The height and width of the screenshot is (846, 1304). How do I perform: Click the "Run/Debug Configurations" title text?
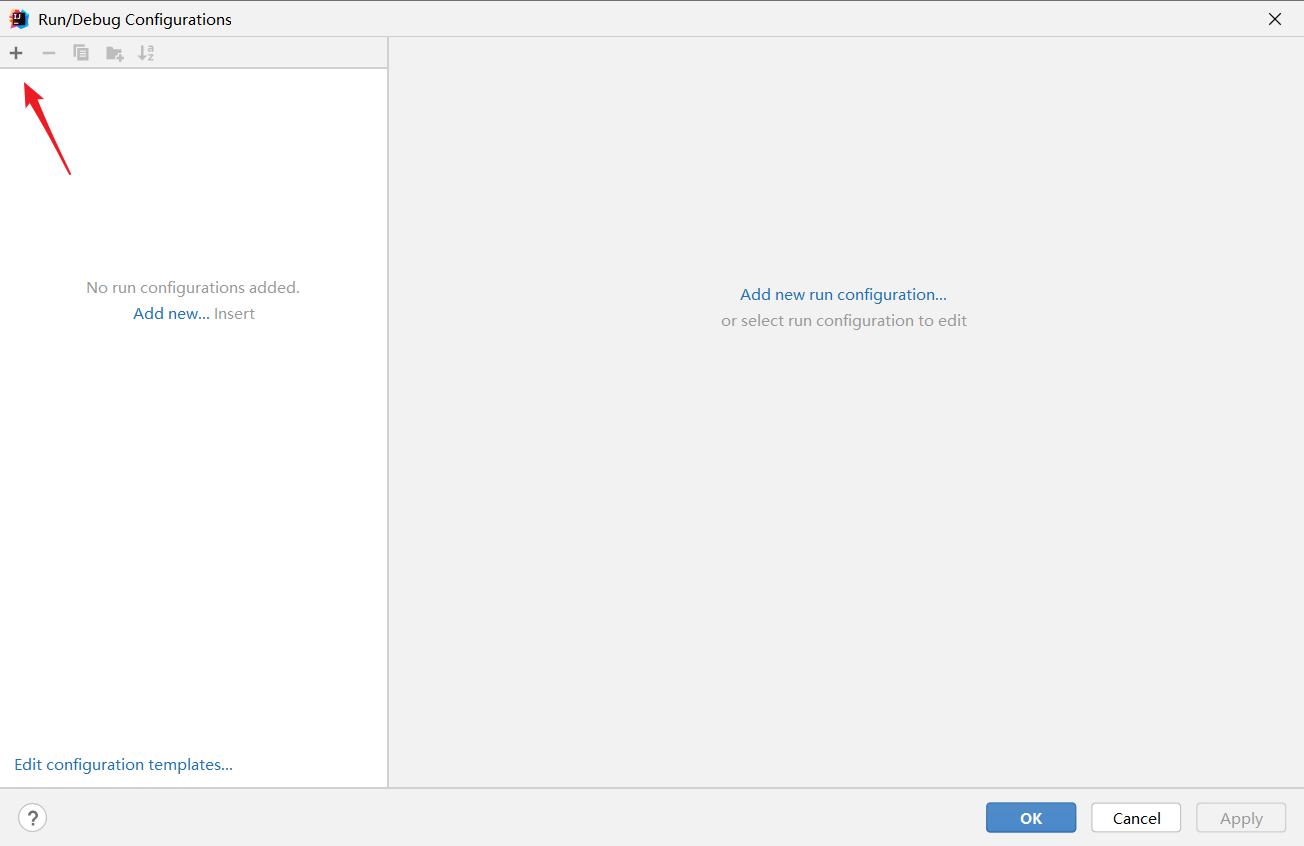coord(135,19)
